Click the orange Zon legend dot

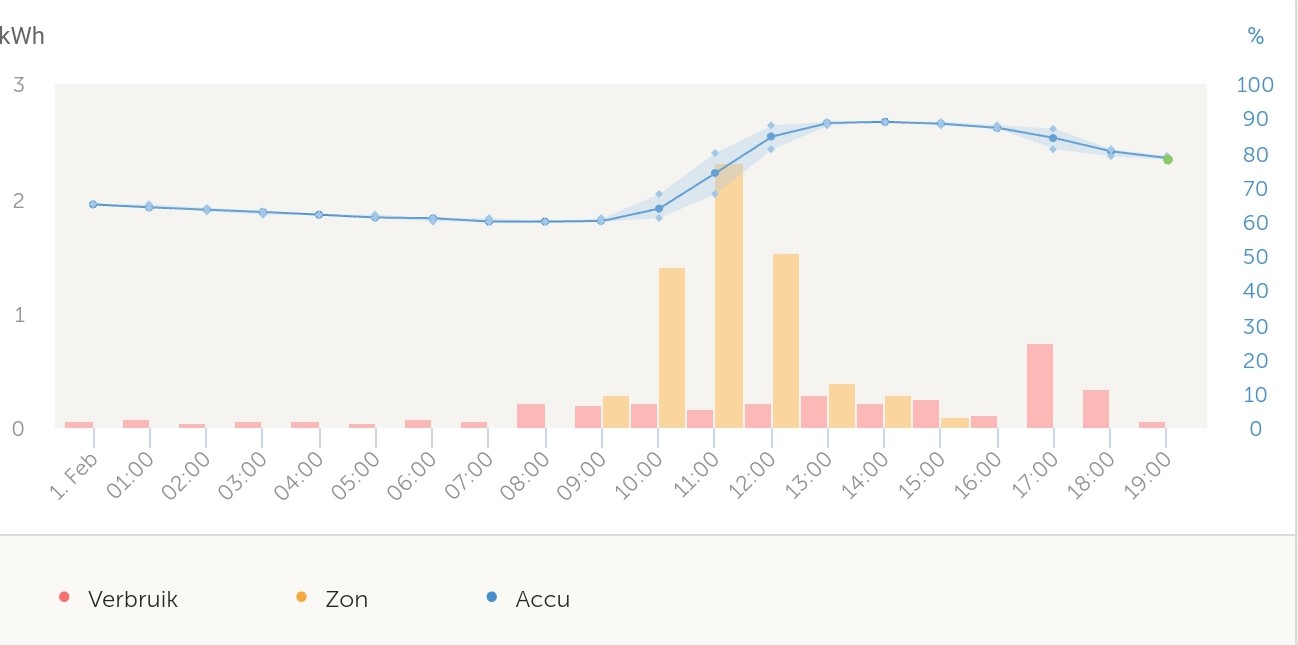pyautogui.click(x=301, y=598)
